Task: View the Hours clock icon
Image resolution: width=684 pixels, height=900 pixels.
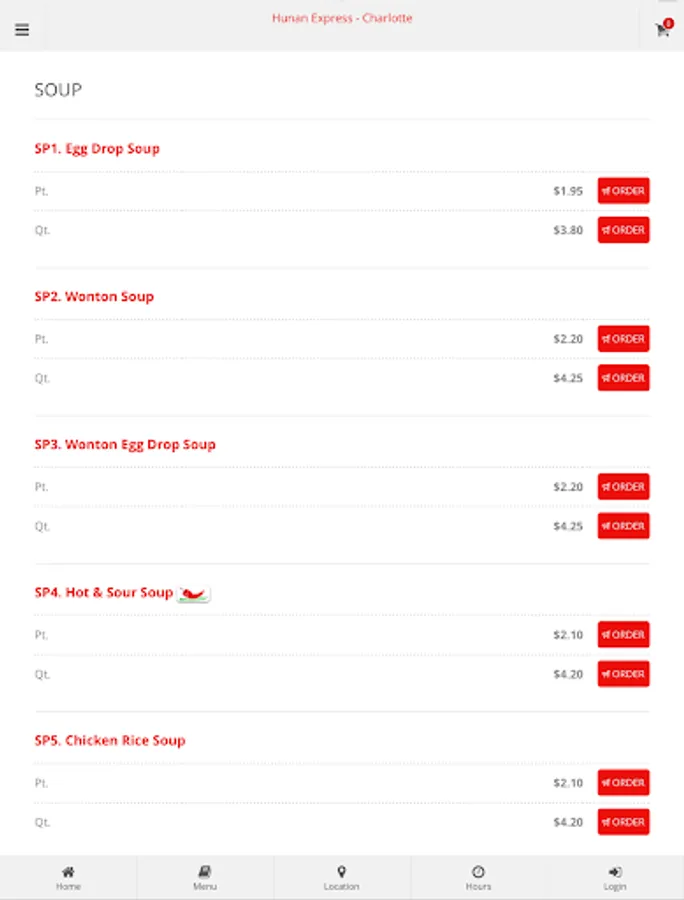Action: 478,872
